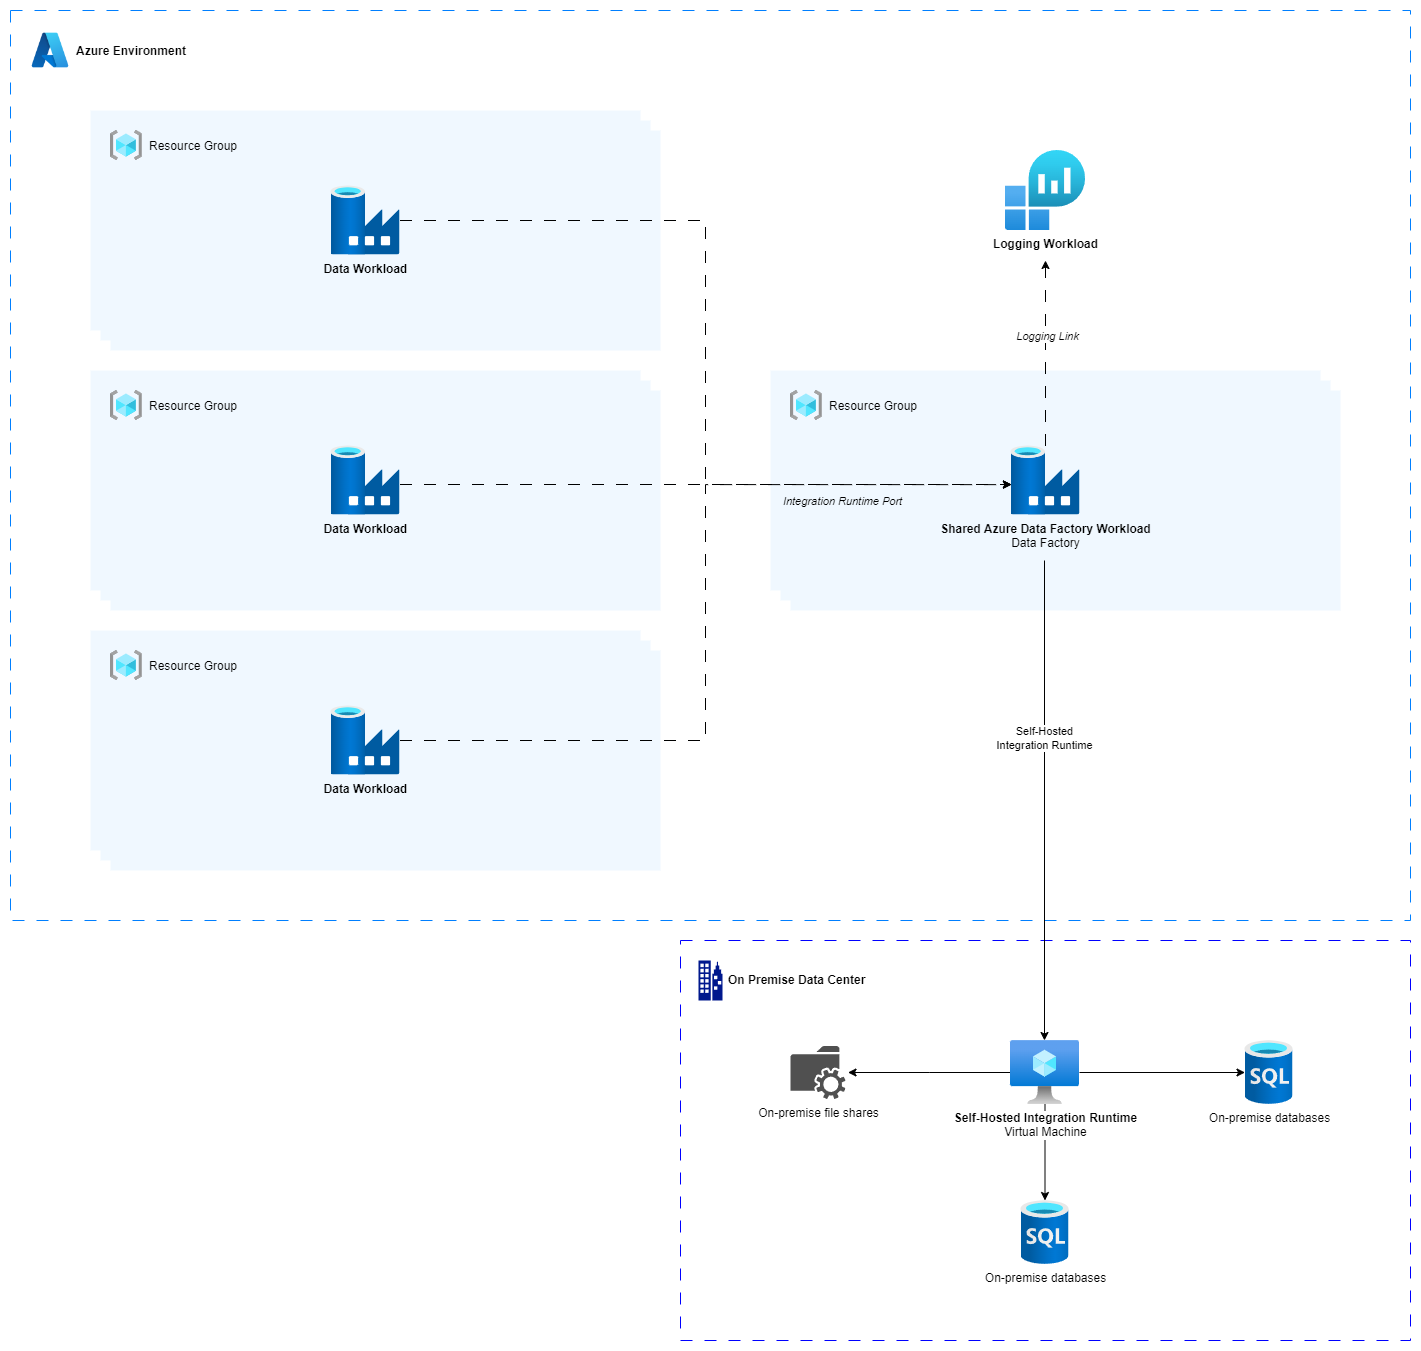Viewport: 1421px width, 1351px height.
Task: Click the SQL database icon right of VM
Action: pos(1269,1072)
